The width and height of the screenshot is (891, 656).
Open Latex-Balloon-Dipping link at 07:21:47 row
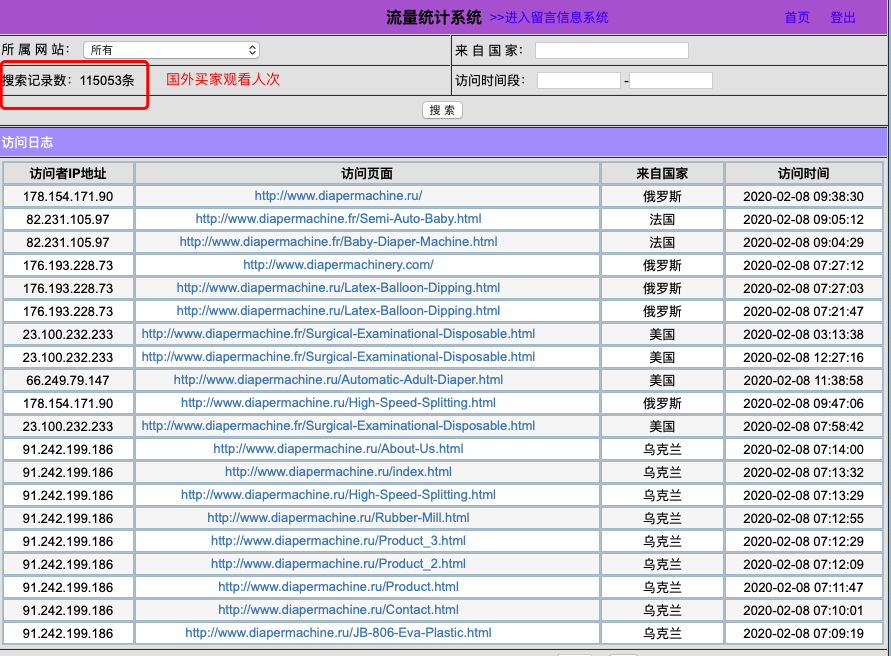point(338,311)
